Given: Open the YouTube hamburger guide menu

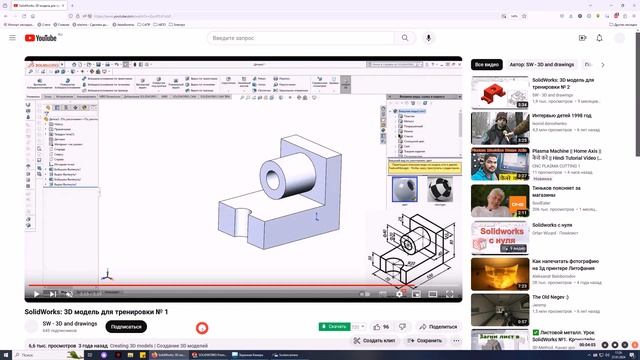Looking at the screenshot, I should 13,38.
